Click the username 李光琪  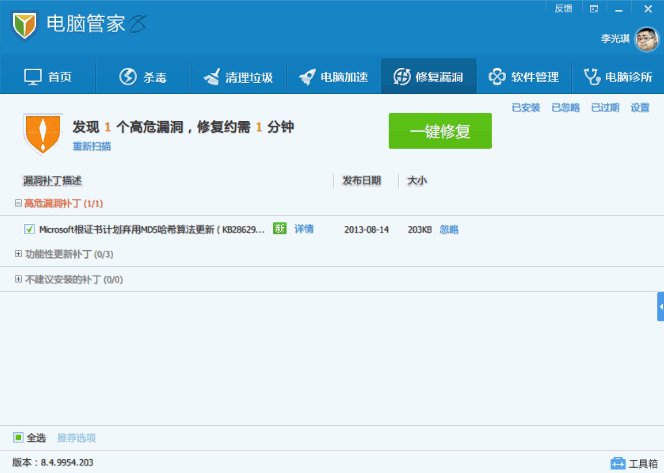tap(615, 39)
